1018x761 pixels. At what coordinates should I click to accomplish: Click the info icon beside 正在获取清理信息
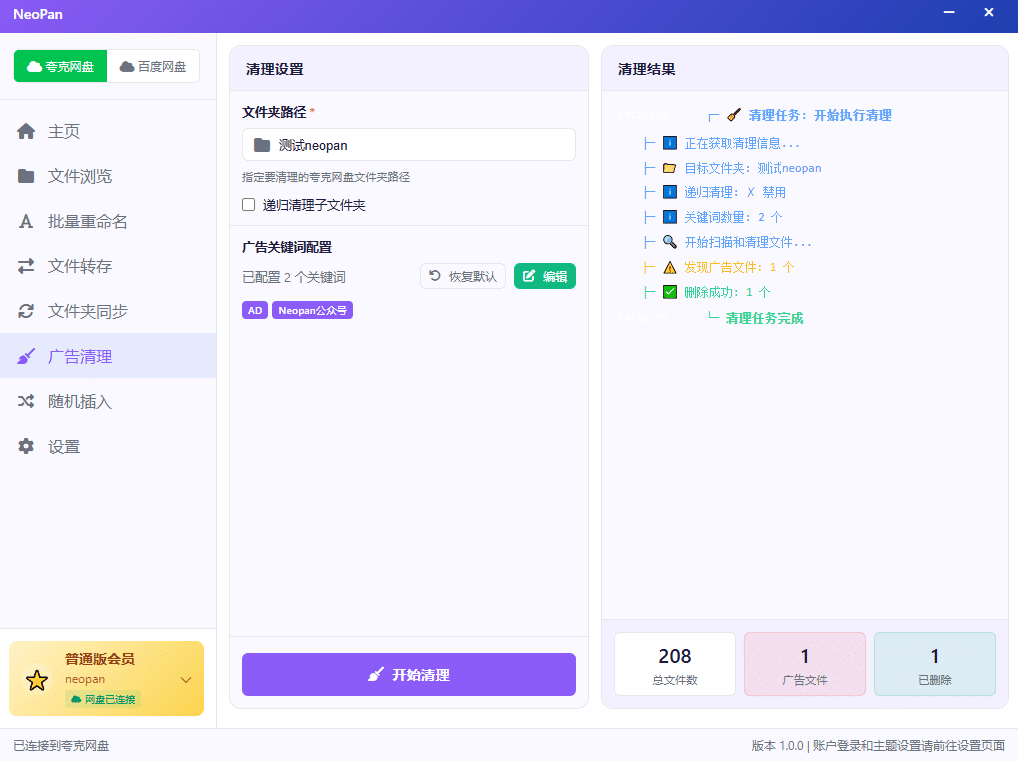(670, 143)
